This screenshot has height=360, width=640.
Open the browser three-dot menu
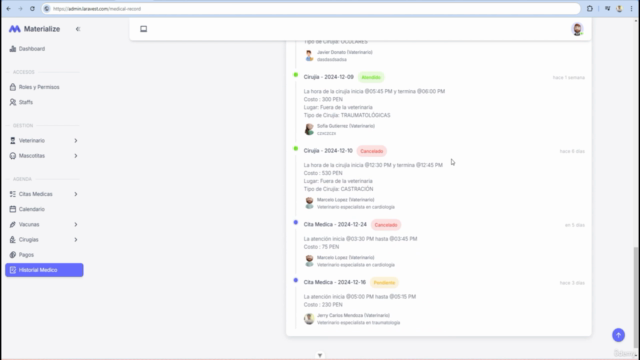[x=631, y=9]
